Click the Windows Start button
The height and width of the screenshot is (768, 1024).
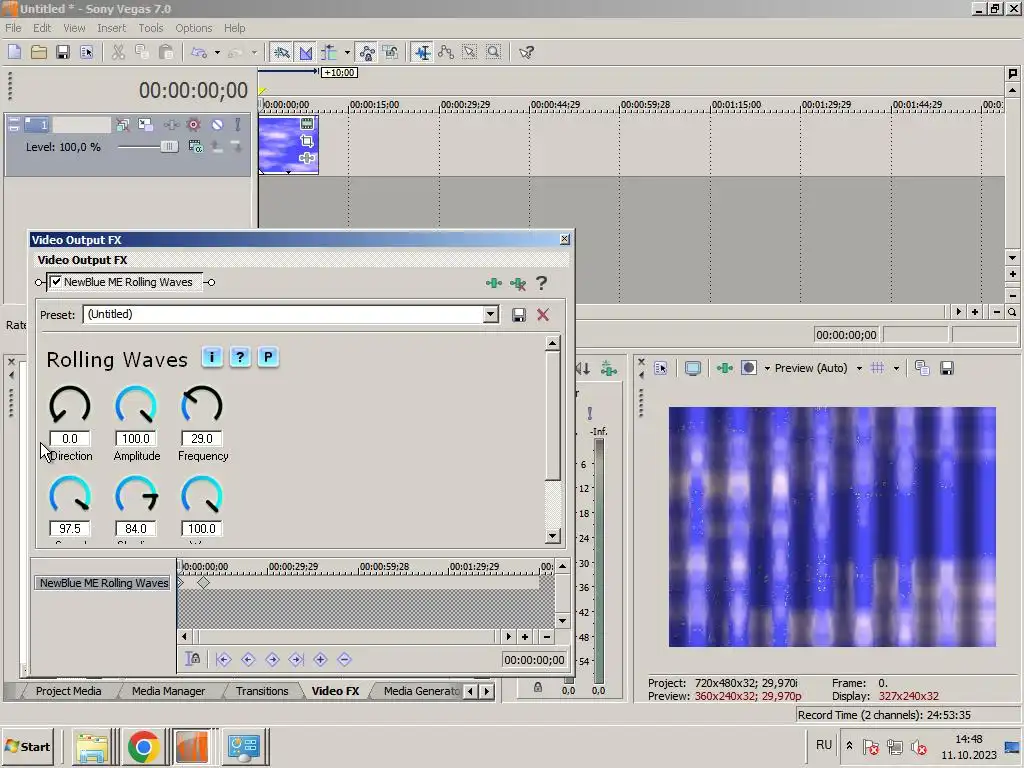tap(27, 746)
